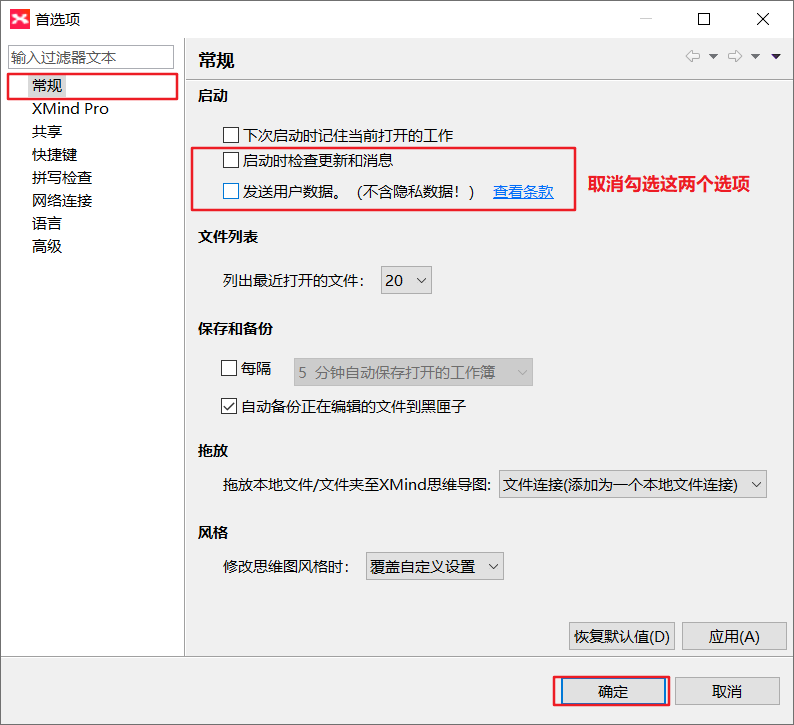Toggle 下次启动时记住当前打开的工作 checkbox
794x725 pixels.
pos(231,135)
